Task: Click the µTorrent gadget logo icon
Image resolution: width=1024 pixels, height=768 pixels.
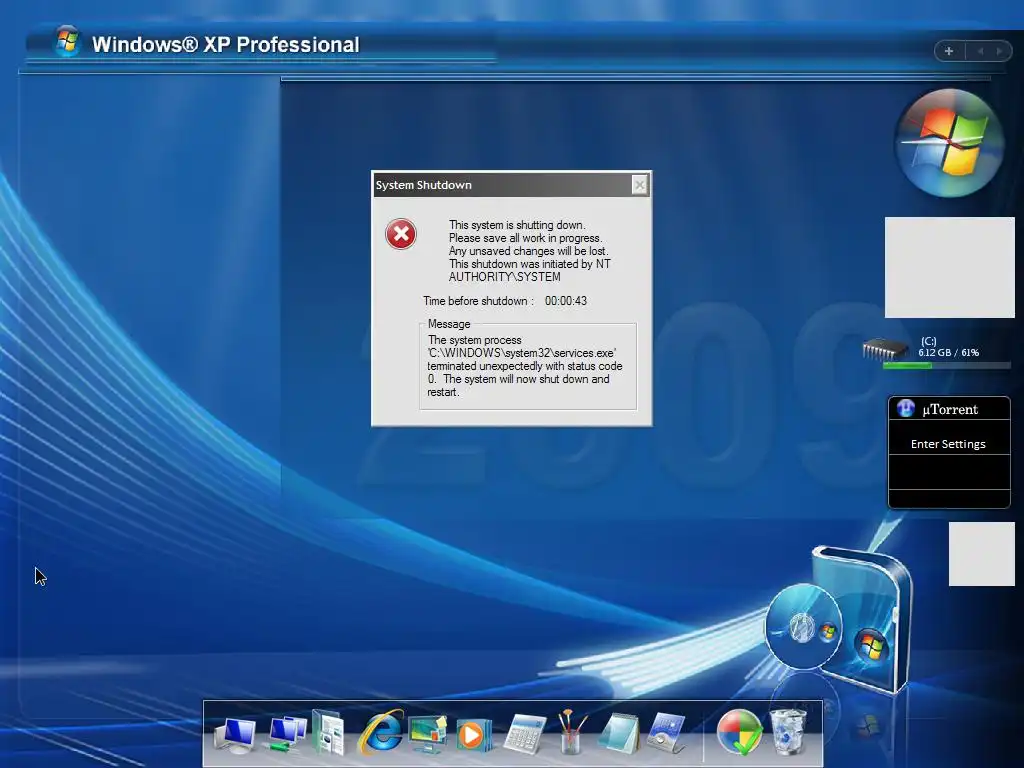Action: point(905,409)
